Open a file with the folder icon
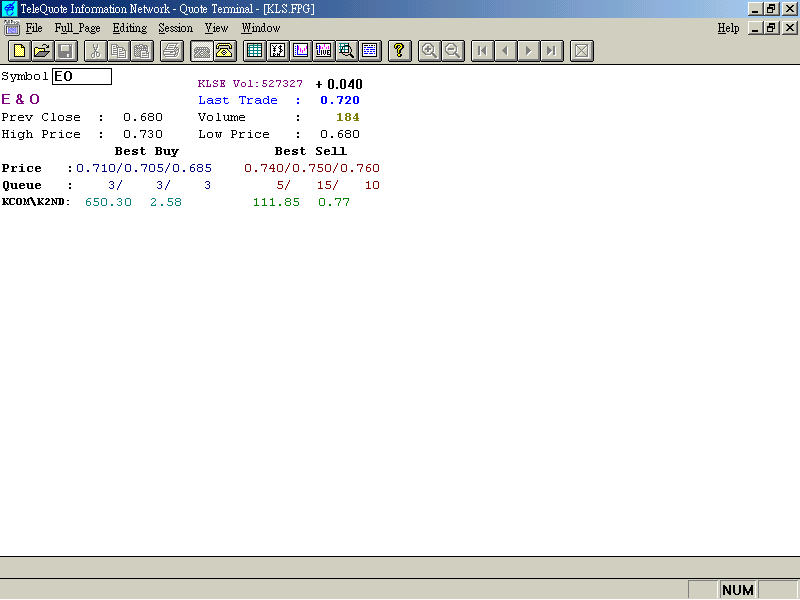Image resolution: width=800 pixels, height=600 pixels. (43, 51)
